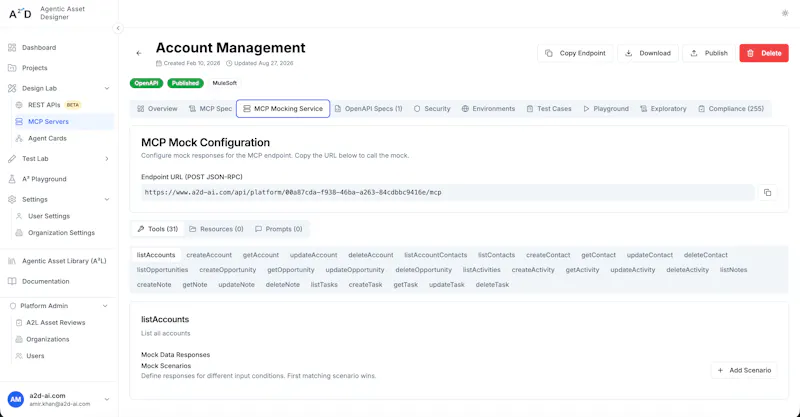Click the MuleSoft tag

224,83
